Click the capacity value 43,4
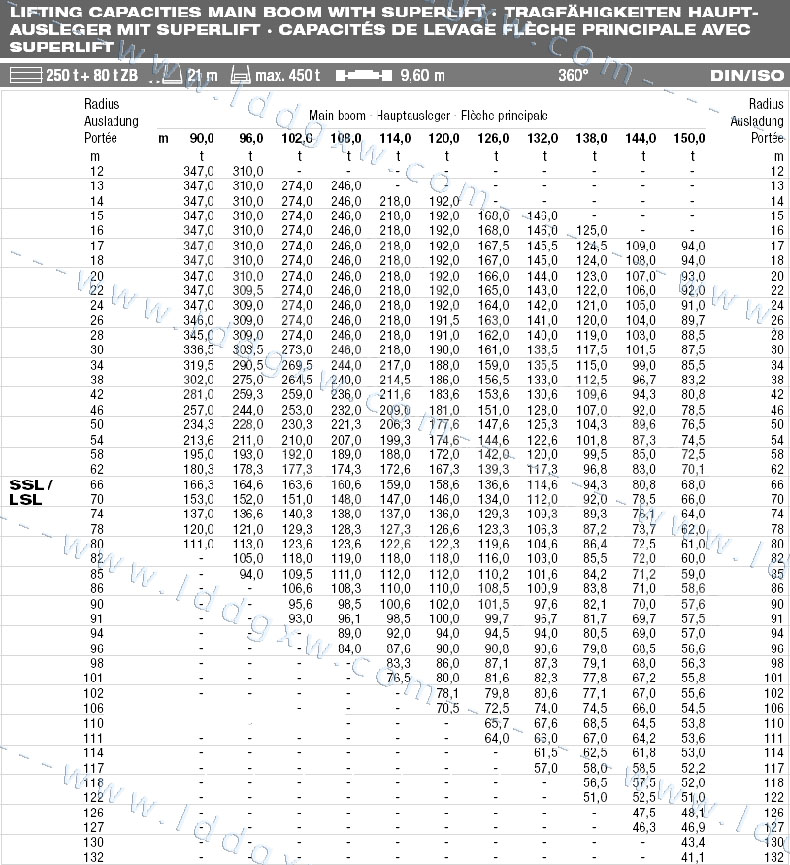The image size is (790, 865). coord(693,842)
